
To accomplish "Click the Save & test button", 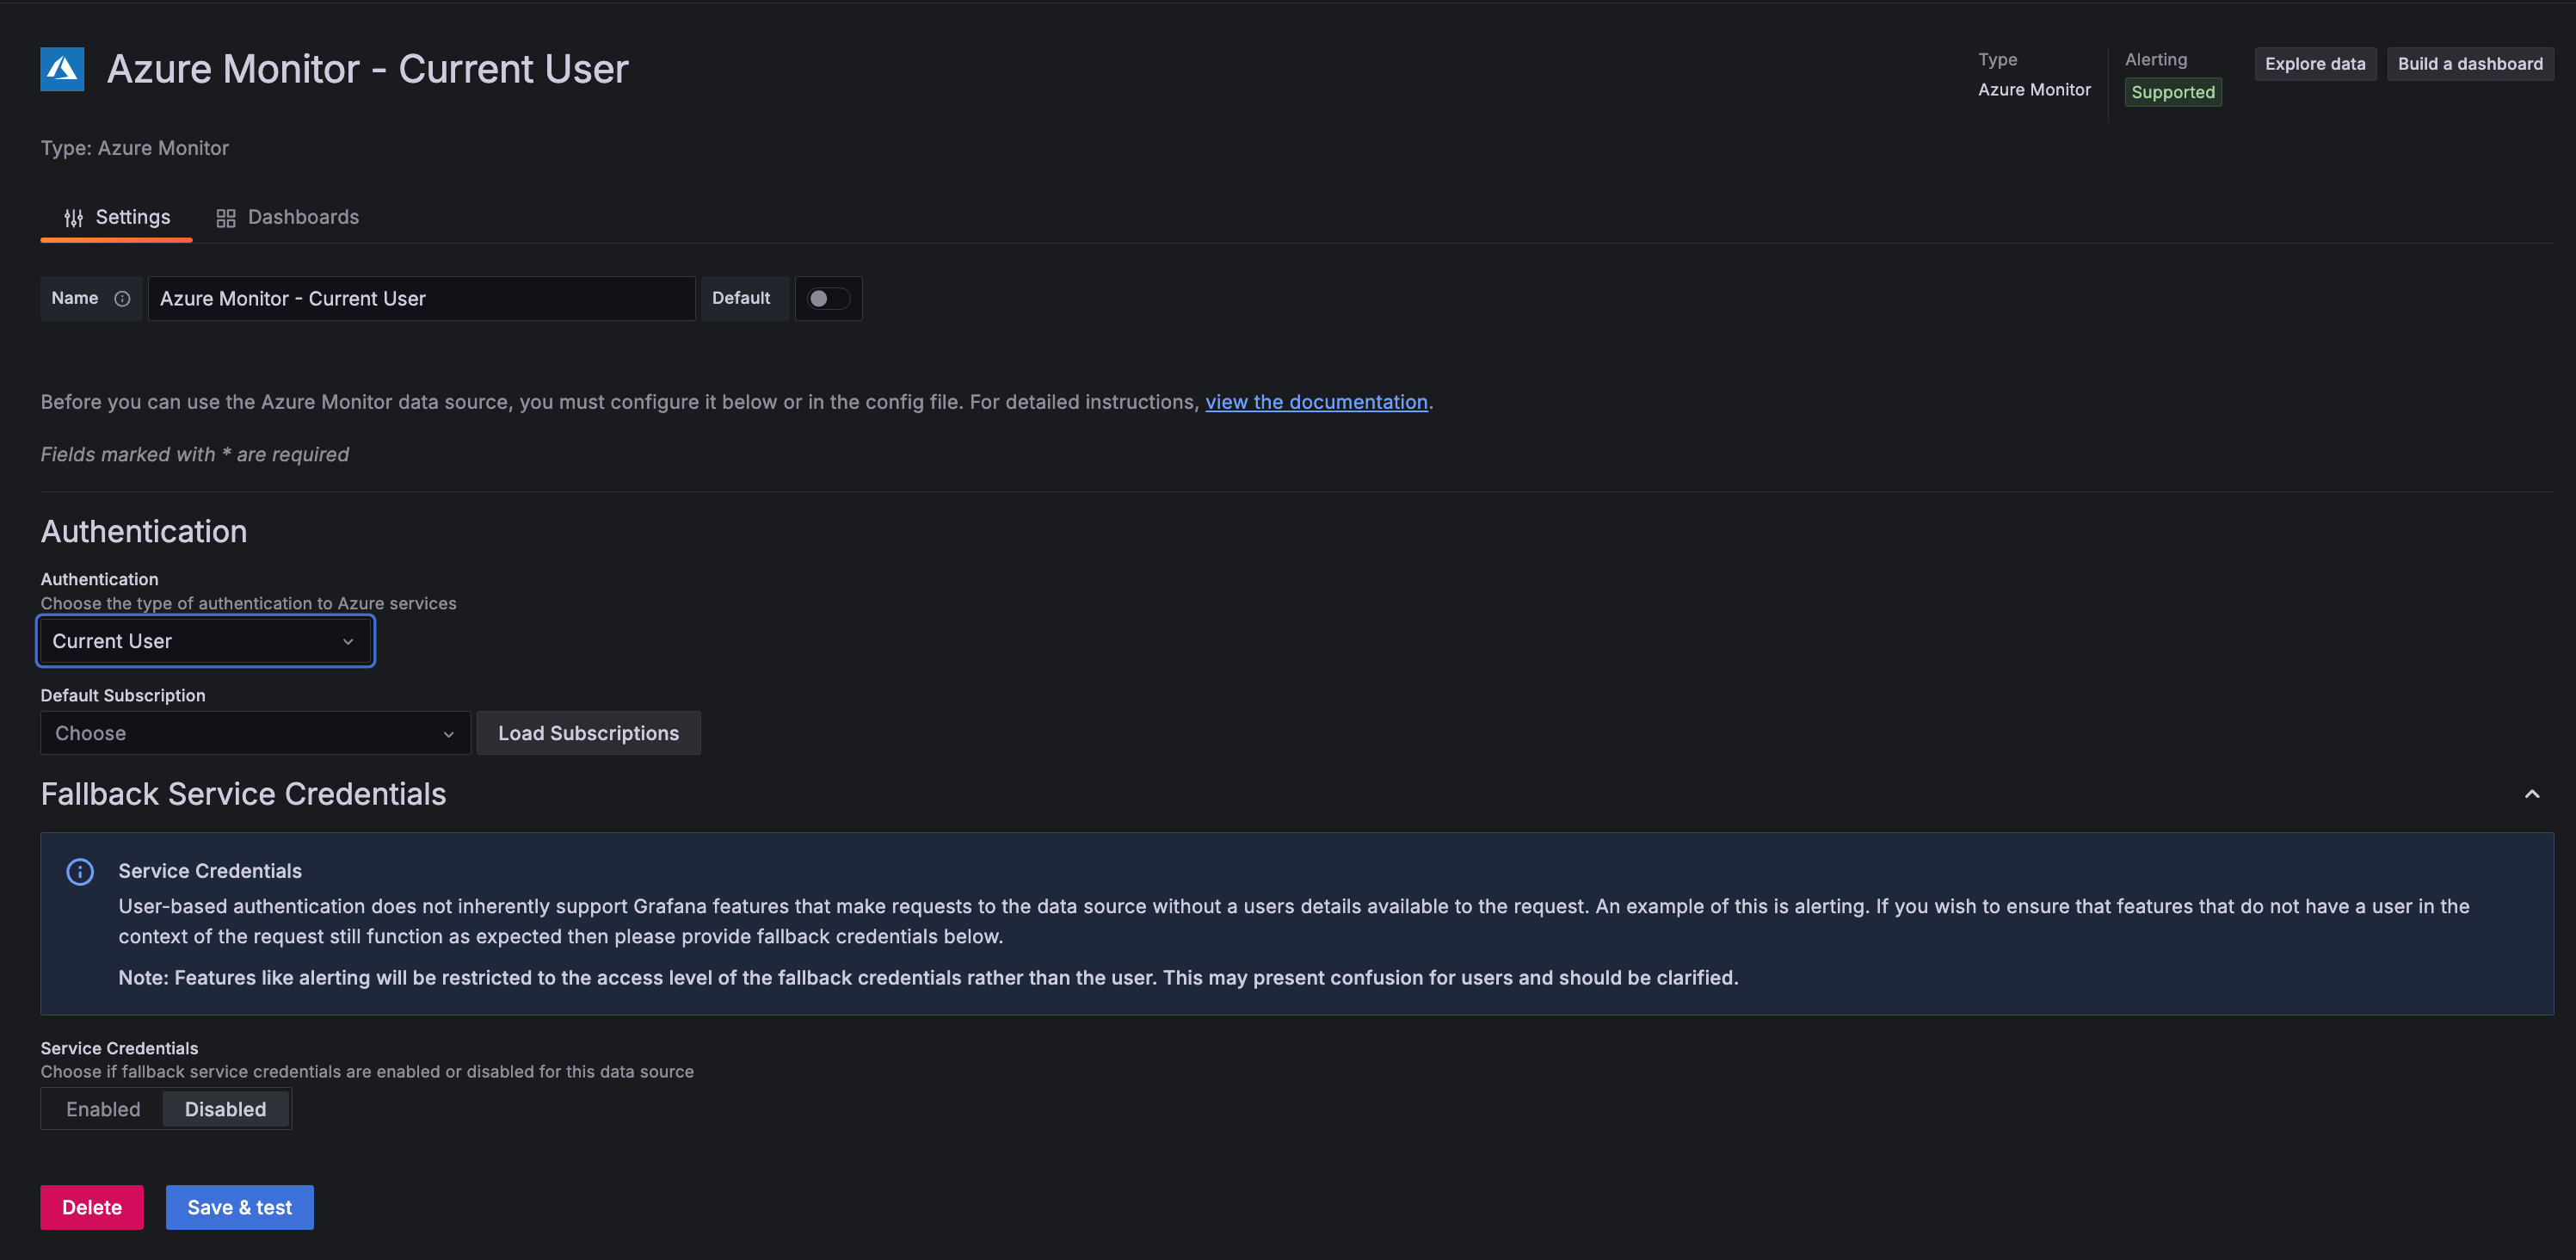I will pos(238,1207).
